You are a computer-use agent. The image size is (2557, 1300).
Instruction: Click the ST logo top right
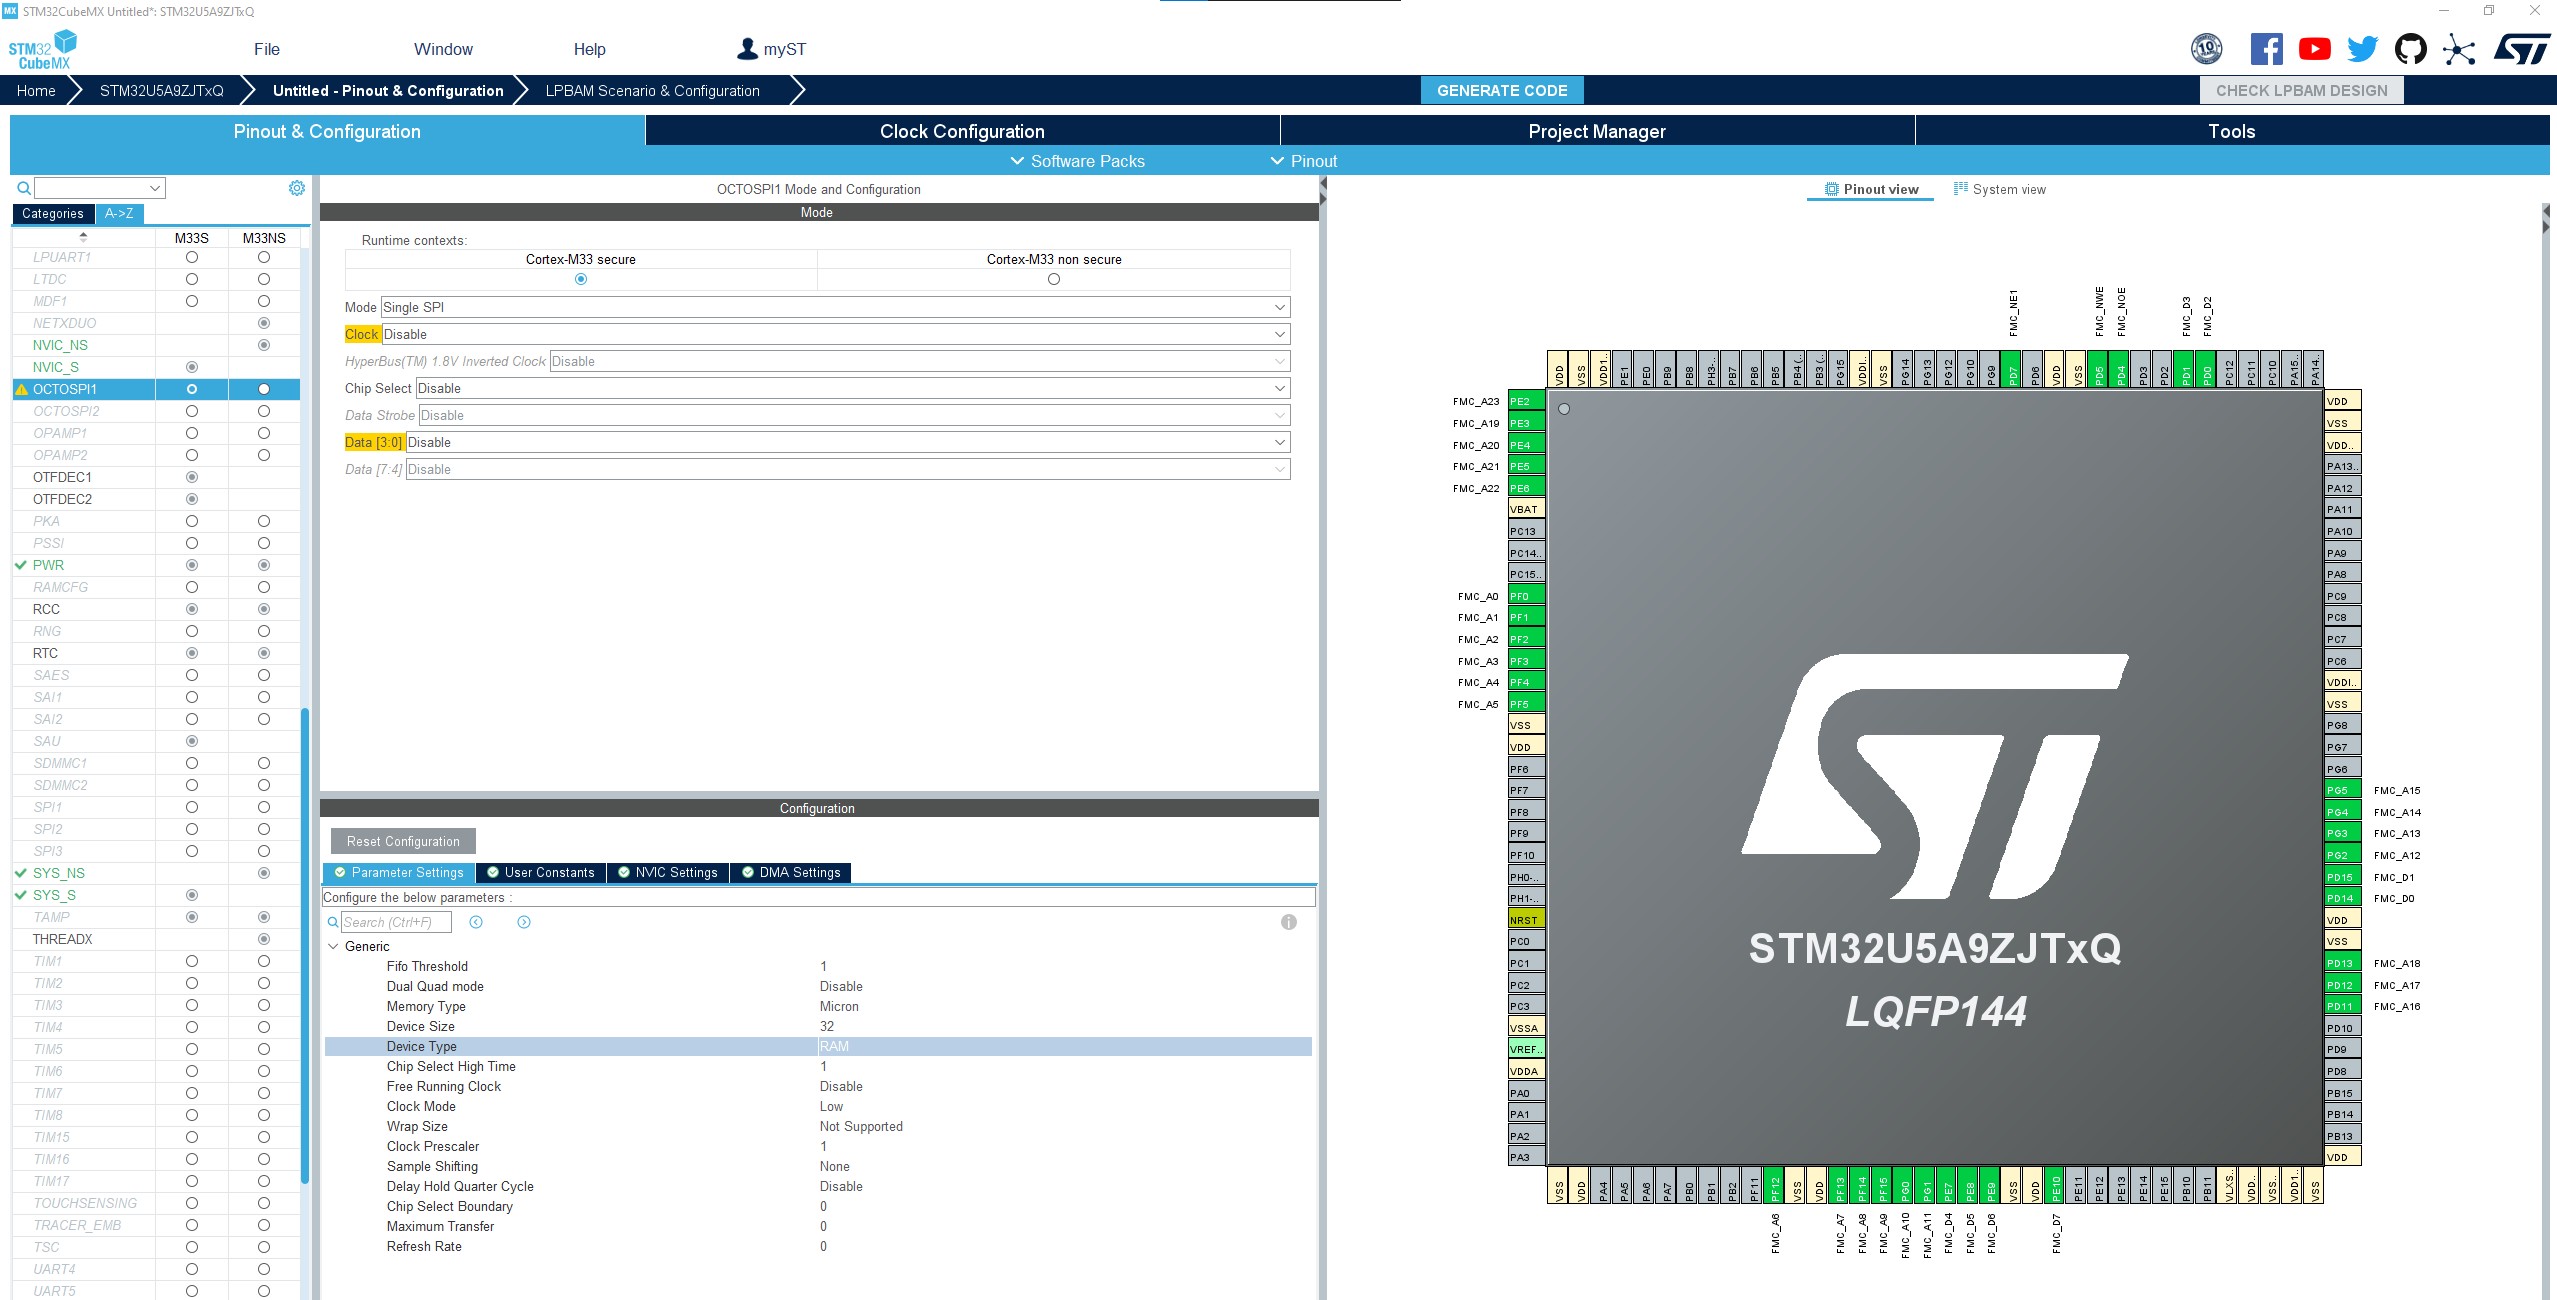2522,49
